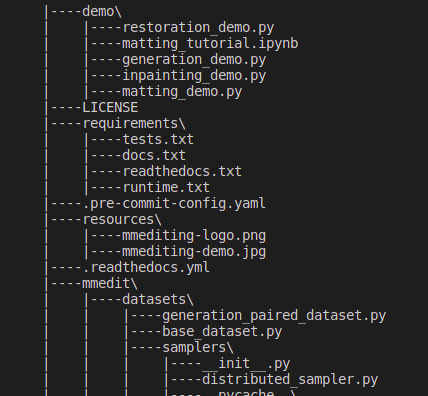Select generation_paired_dataset.py entry

pos(274,316)
